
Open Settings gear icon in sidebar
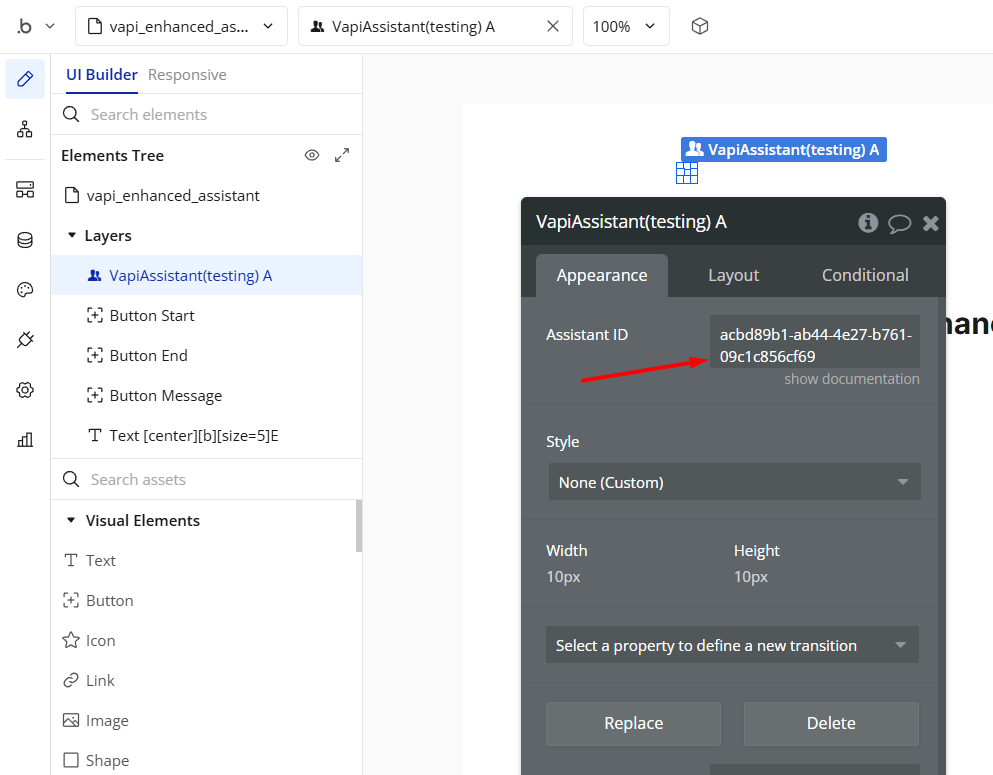[x=25, y=390]
